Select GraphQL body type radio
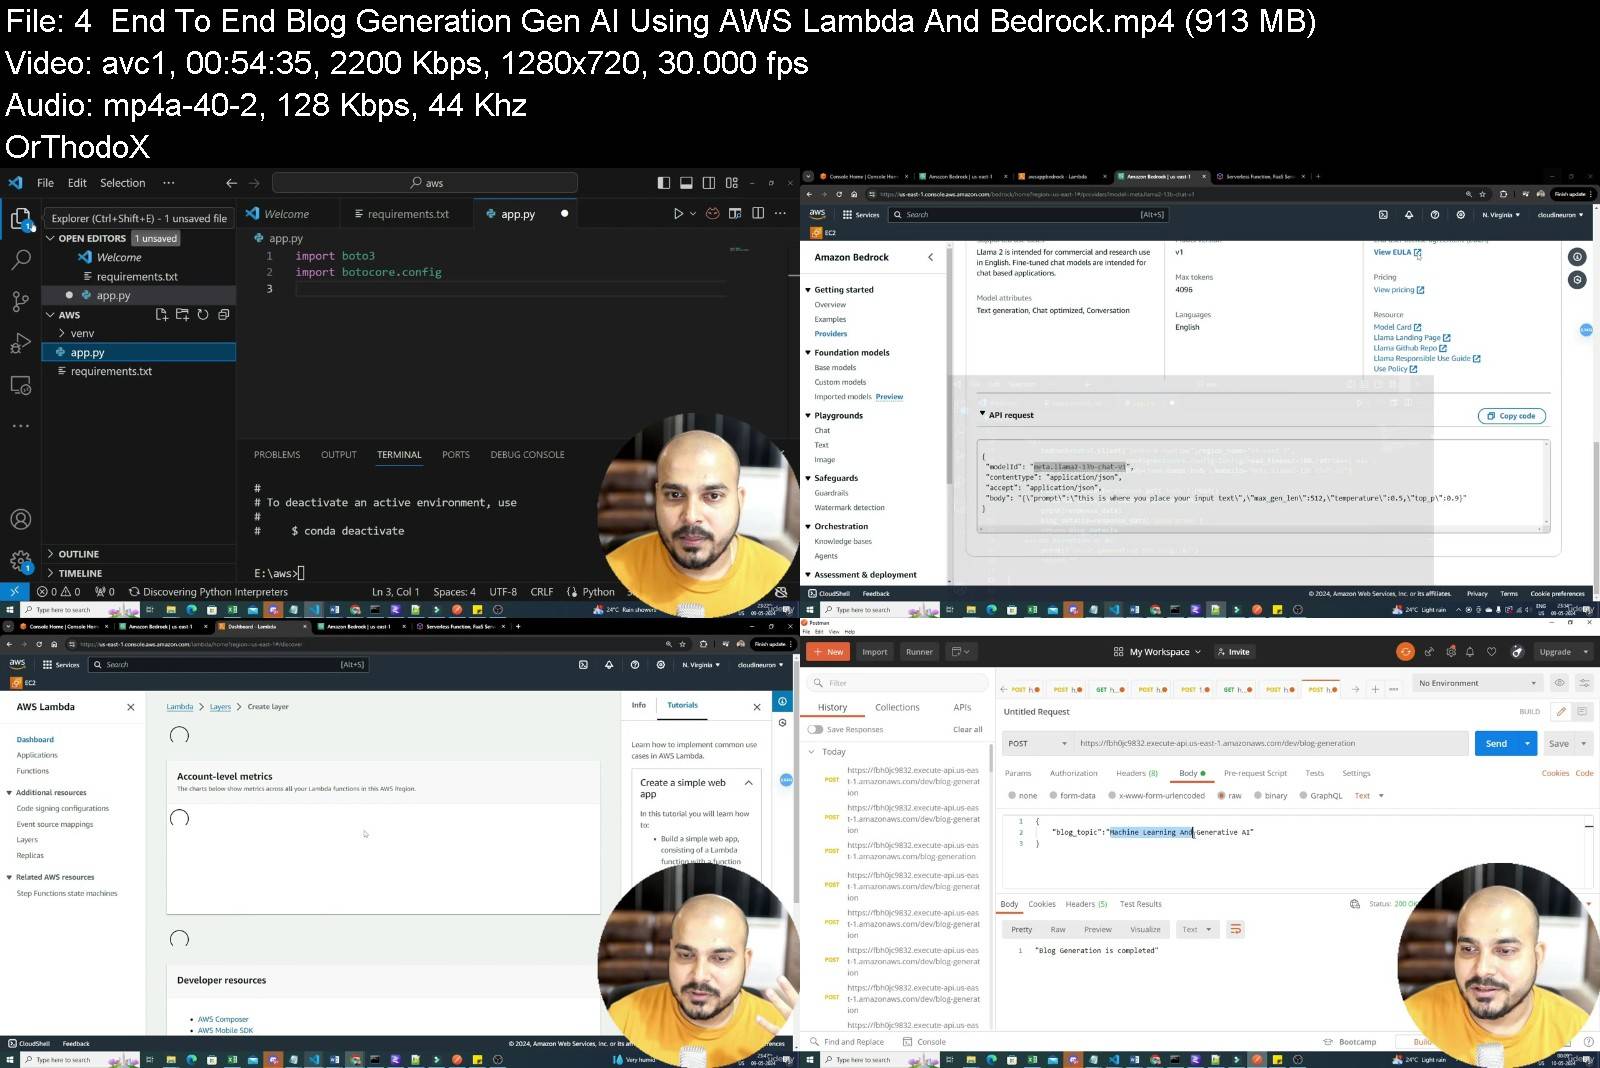1600x1068 pixels. point(1303,796)
